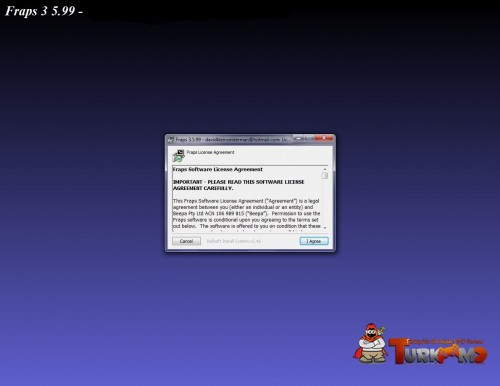This screenshot has width=500, height=386.
Task: Click the 'Fraps Software License Agreement' heading
Action: [218, 169]
